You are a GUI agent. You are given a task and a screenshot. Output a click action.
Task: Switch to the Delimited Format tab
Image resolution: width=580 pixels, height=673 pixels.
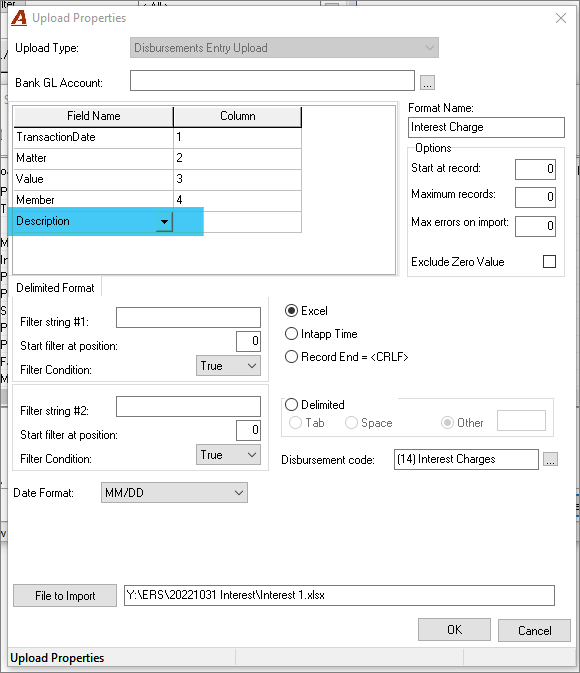(55, 288)
